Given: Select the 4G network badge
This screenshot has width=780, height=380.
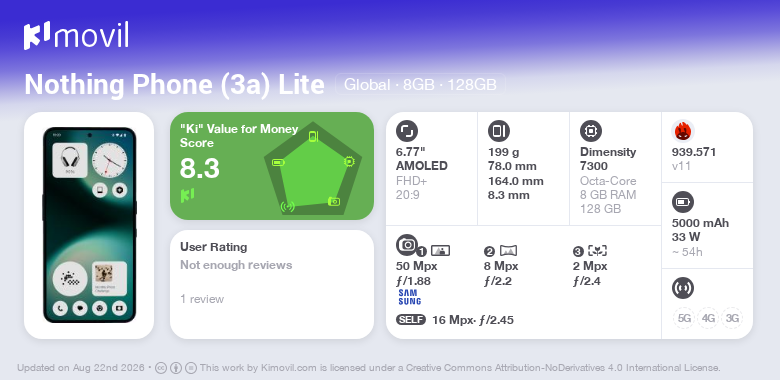Looking at the screenshot, I should tap(708, 318).
